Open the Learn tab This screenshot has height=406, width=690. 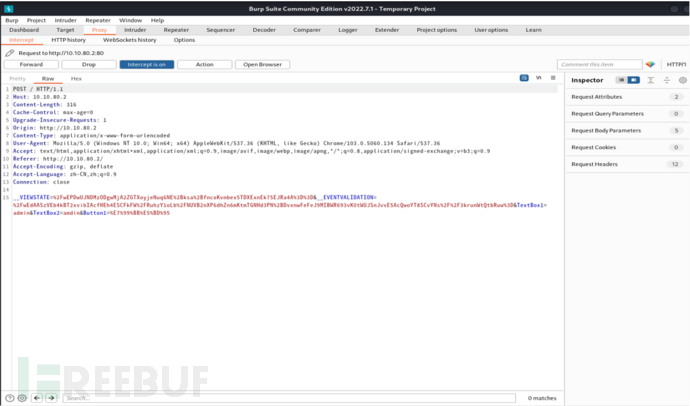pyautogui.click(x=533, y=30)
